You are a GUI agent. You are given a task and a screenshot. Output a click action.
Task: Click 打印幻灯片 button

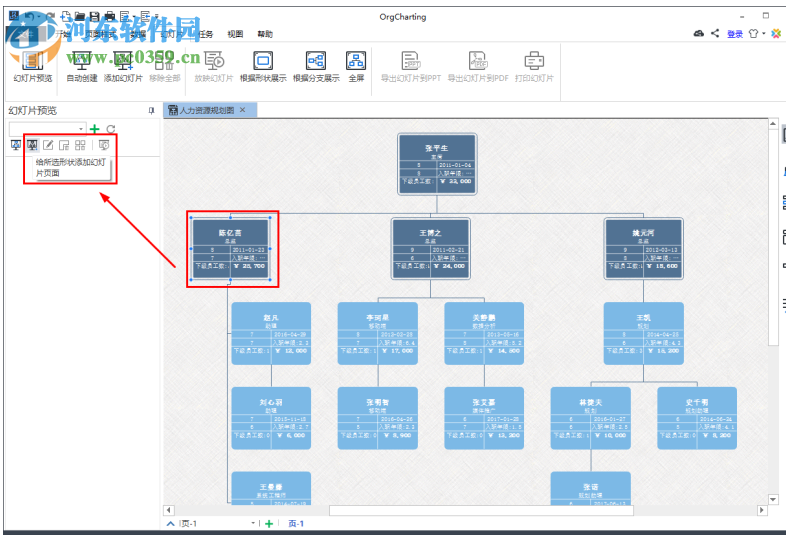click(534, 67)
